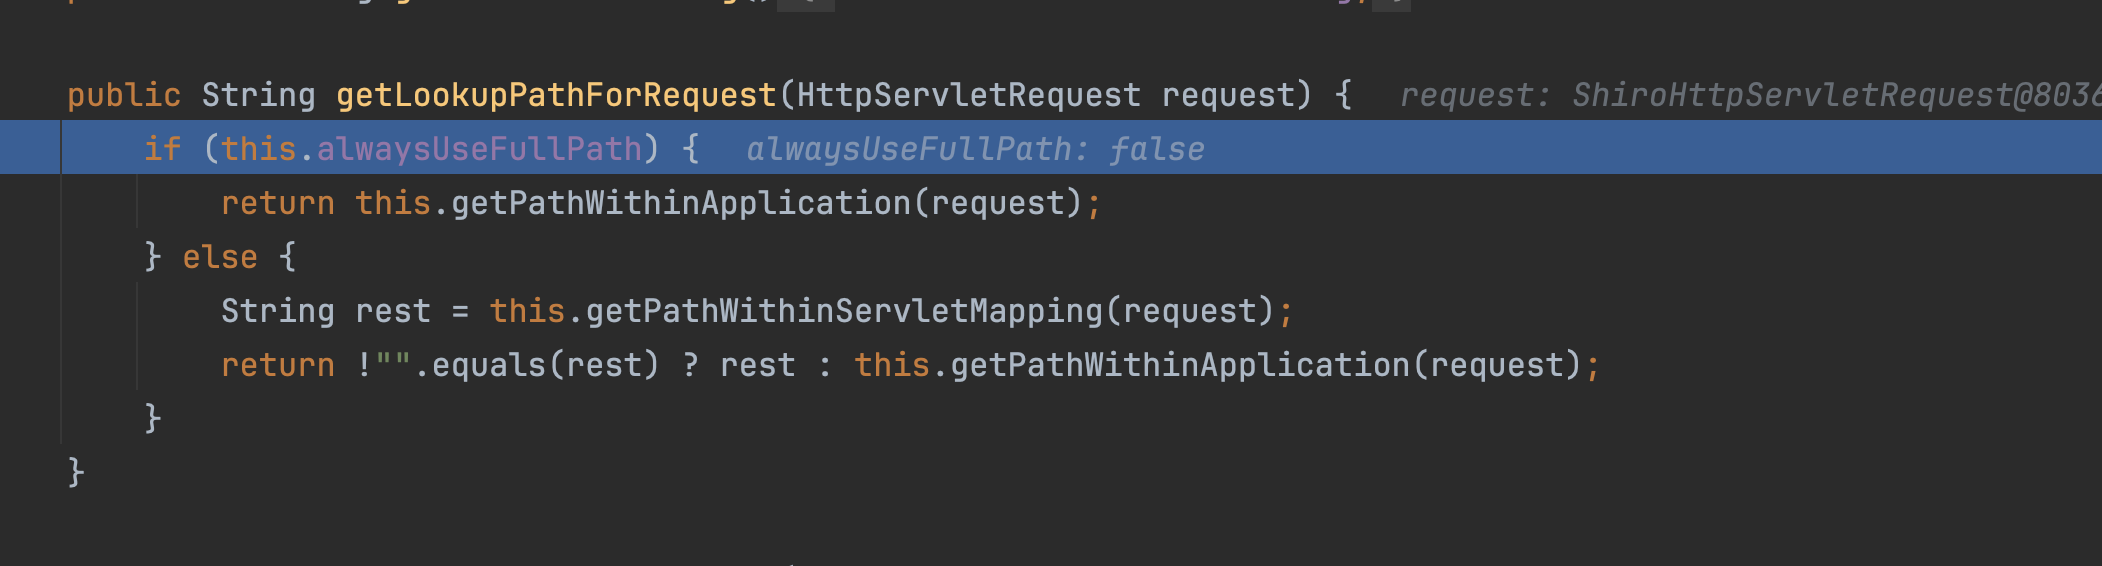
Task: Click getPathWithinApplication call in the if block
Action: tap(680, 203)
